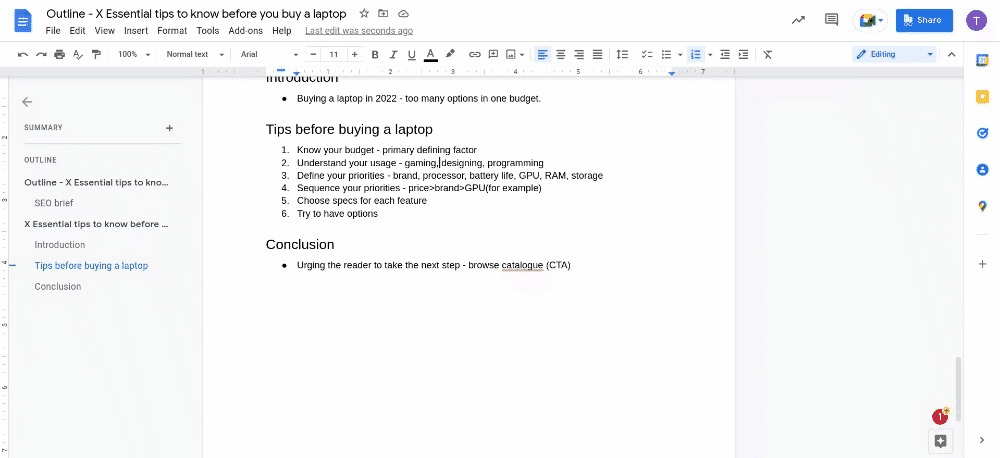
Task: Increase font size with plus button
Action: tap(355, 55)
